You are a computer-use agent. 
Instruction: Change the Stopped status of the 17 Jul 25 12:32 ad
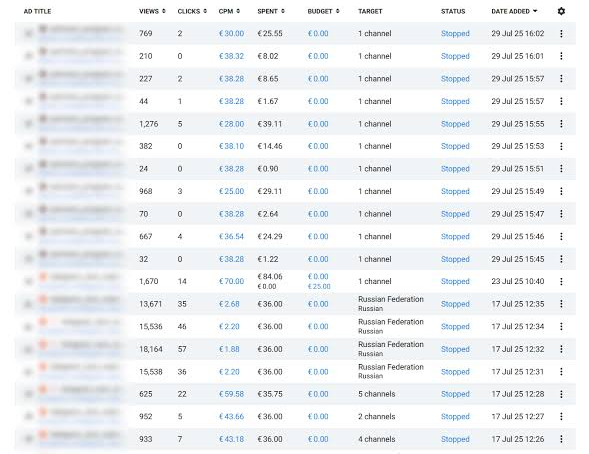[x=455, y=349]
